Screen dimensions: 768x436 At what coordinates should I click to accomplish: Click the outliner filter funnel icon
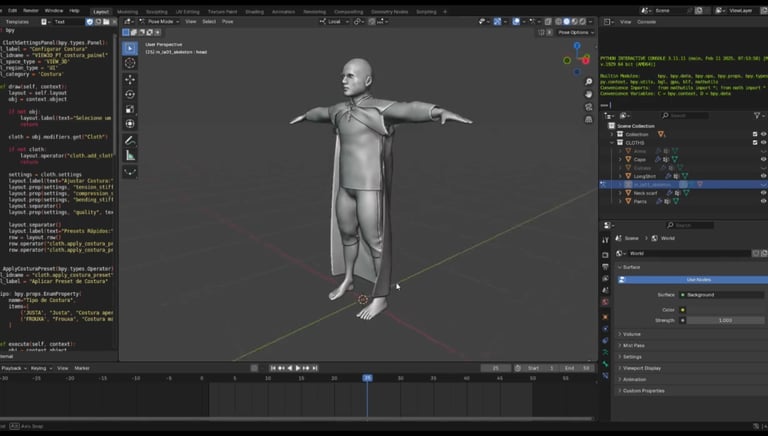[757, 116]
